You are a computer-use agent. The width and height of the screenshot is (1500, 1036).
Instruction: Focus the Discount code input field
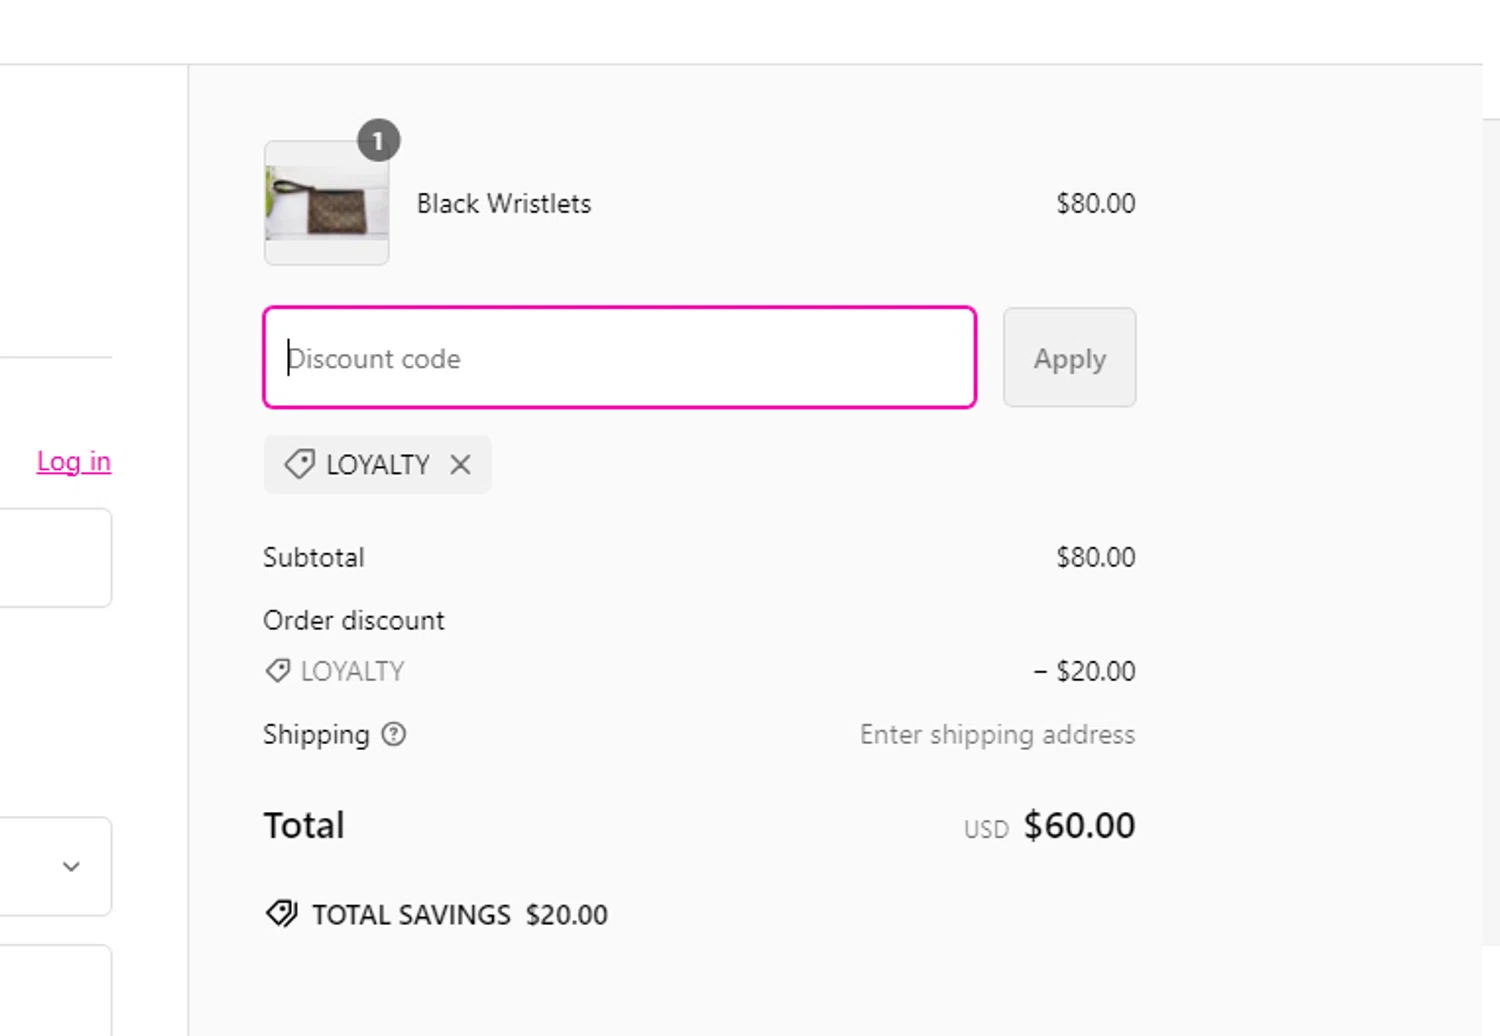click(619, 358)
